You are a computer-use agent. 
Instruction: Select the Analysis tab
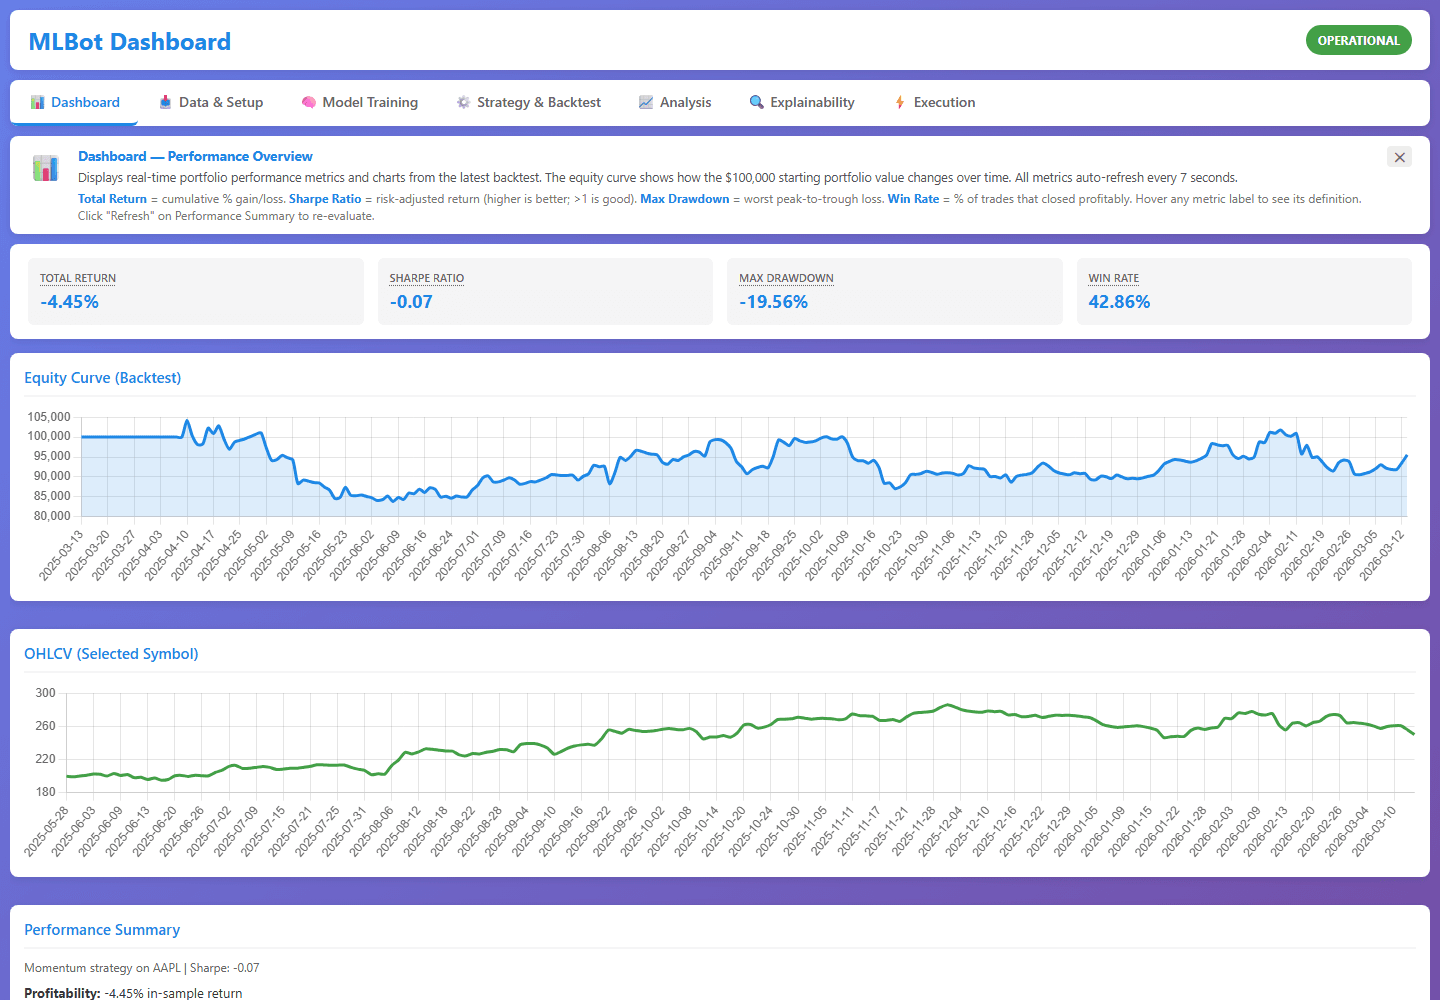pos(675,102)
